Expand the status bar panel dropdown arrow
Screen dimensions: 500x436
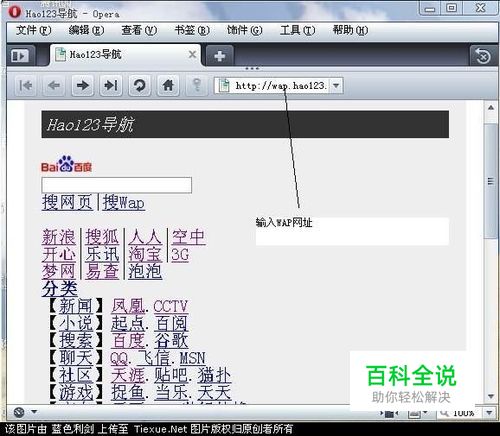click(x=34, y=412)
